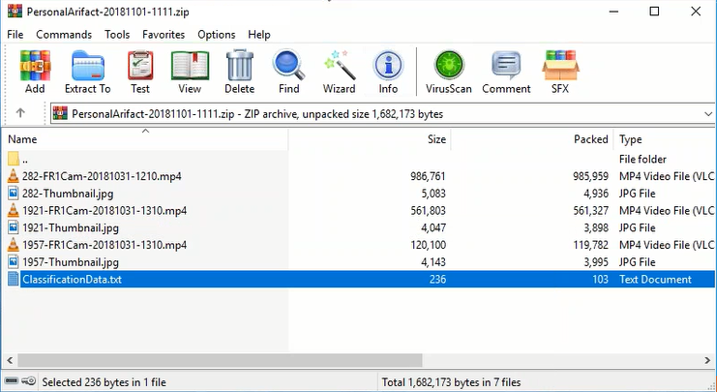Click packed value 3,995
Image resolution: width=718 pixels, height=392 pixels.
point(596,262)
